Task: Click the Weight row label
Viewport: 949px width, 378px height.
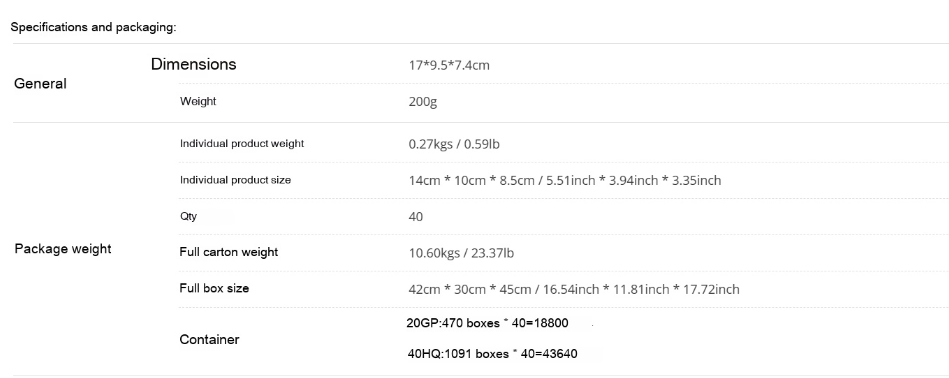Action: click(198, 101)
